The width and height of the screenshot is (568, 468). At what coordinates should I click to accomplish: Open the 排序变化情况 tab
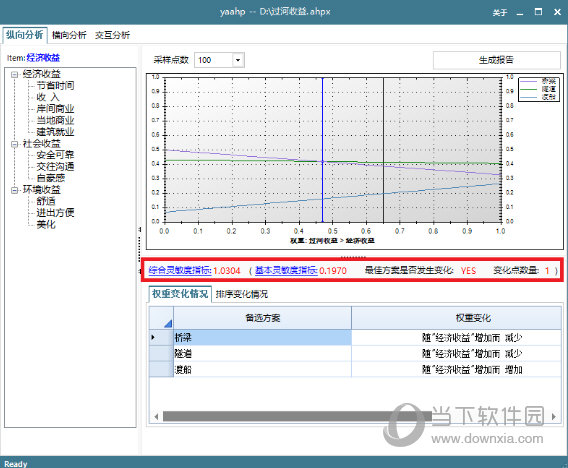point(242,294)
